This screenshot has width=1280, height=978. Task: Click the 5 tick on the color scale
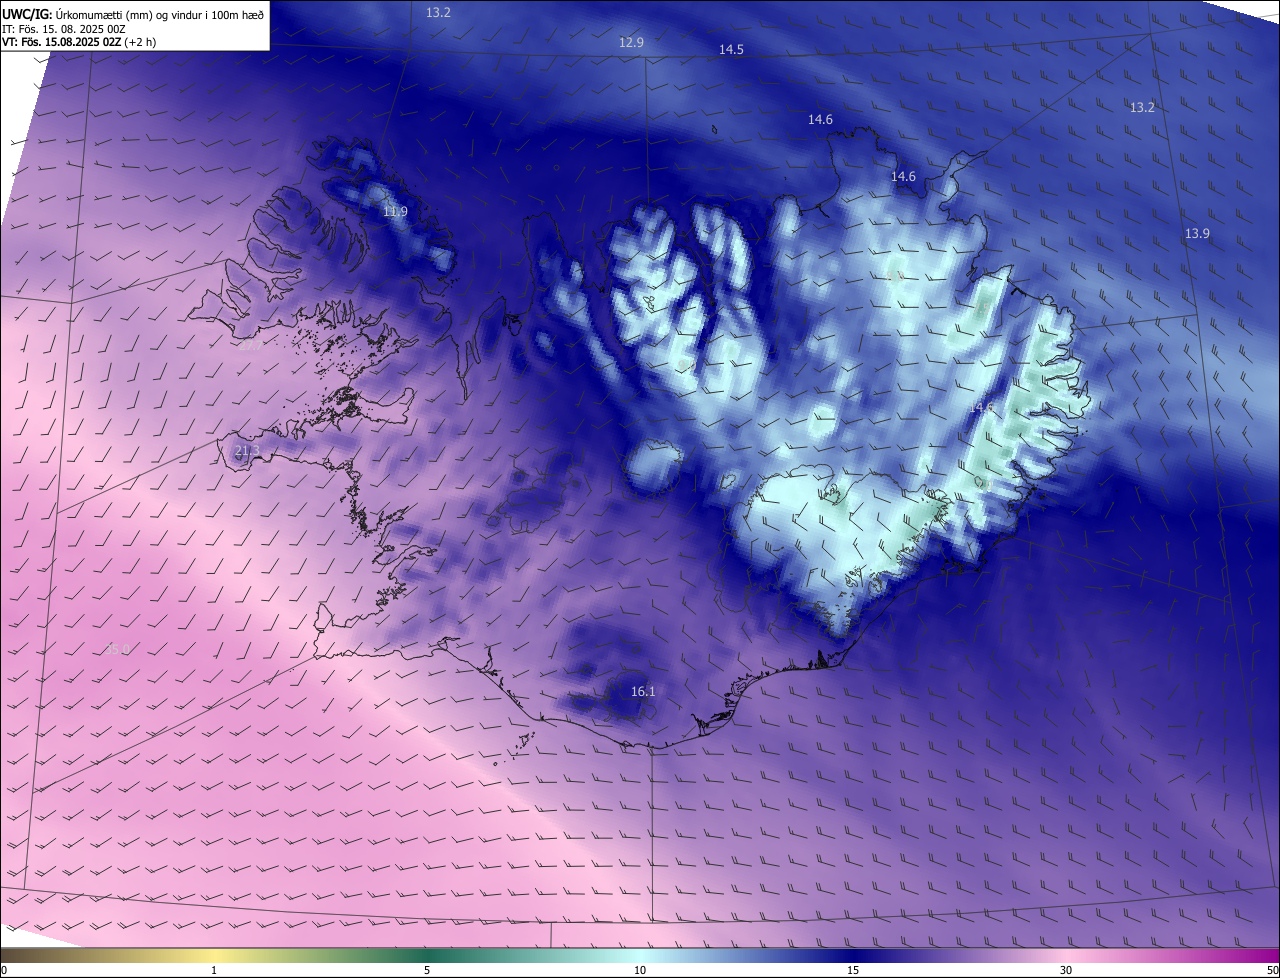click(427, 970)
